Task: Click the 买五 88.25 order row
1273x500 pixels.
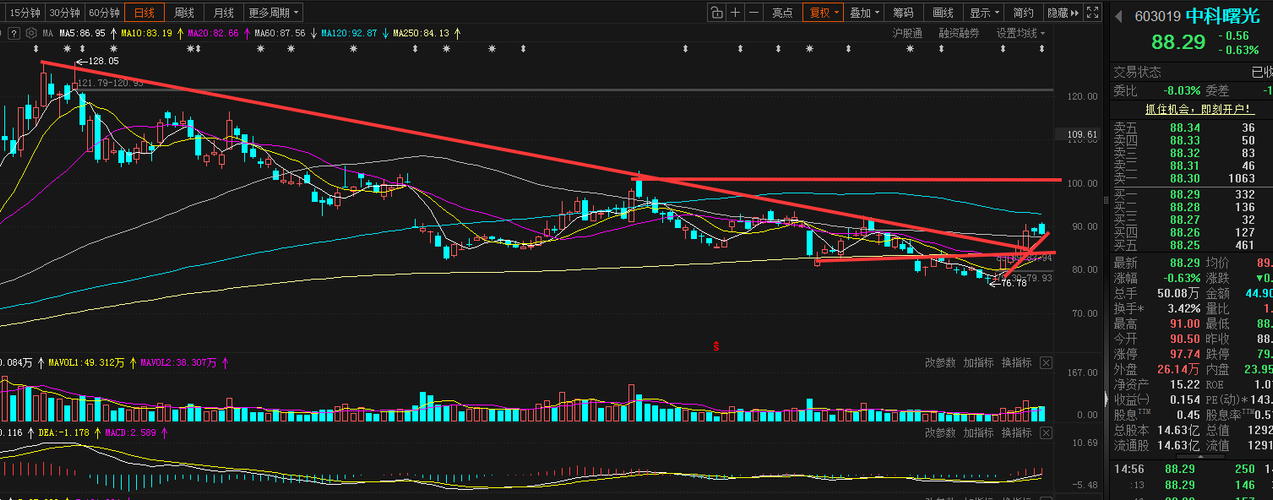Action: tap(1191, 245)
